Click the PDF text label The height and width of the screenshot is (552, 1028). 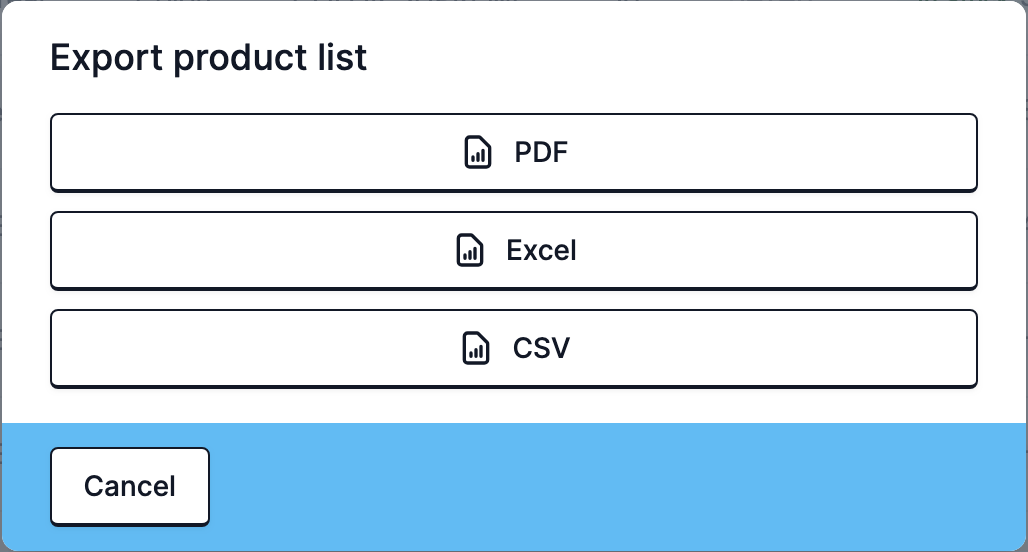tap(541, 152)
